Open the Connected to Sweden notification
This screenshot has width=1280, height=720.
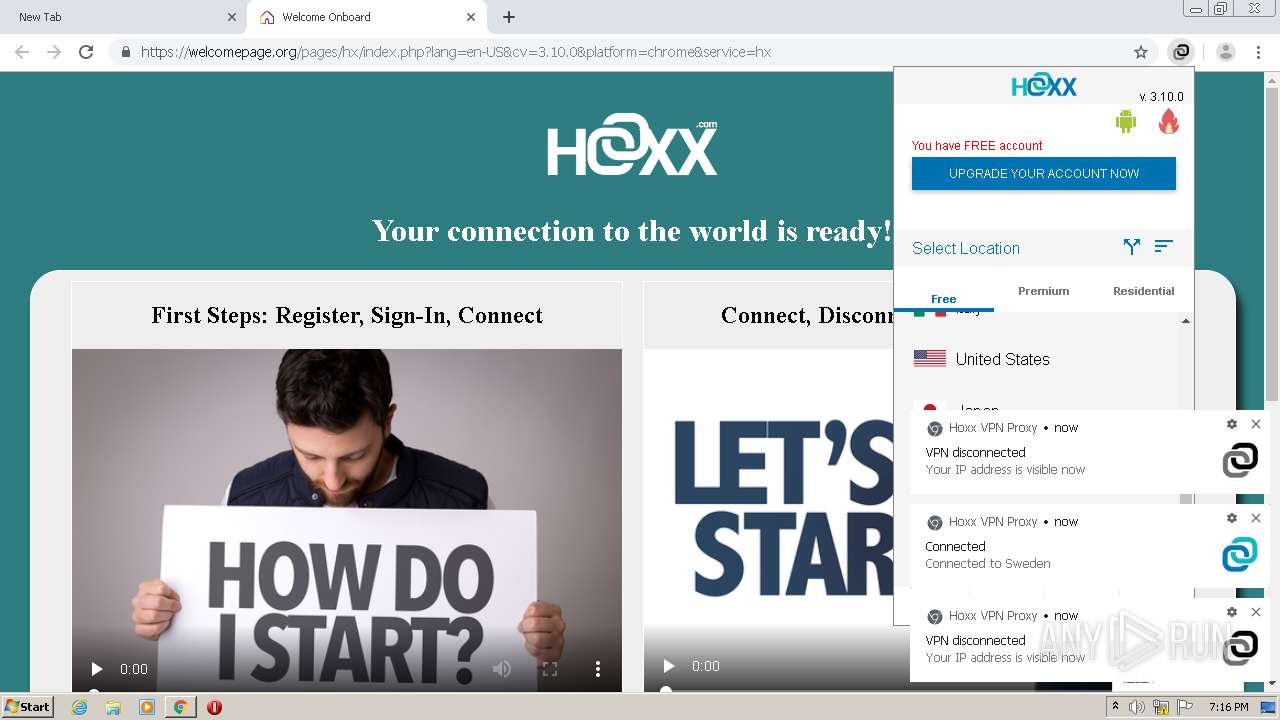click(1090, 546)
